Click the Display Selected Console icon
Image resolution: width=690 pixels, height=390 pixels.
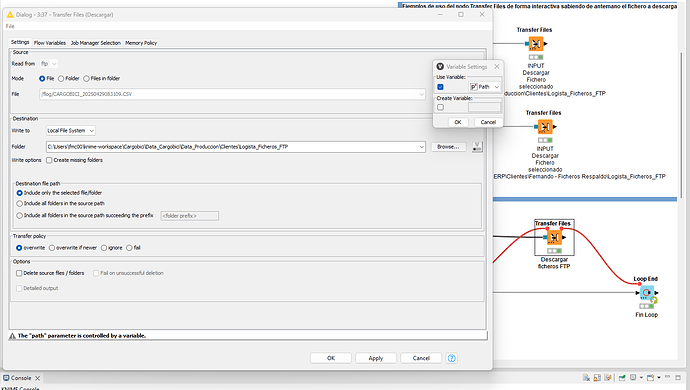click(633, 378)
